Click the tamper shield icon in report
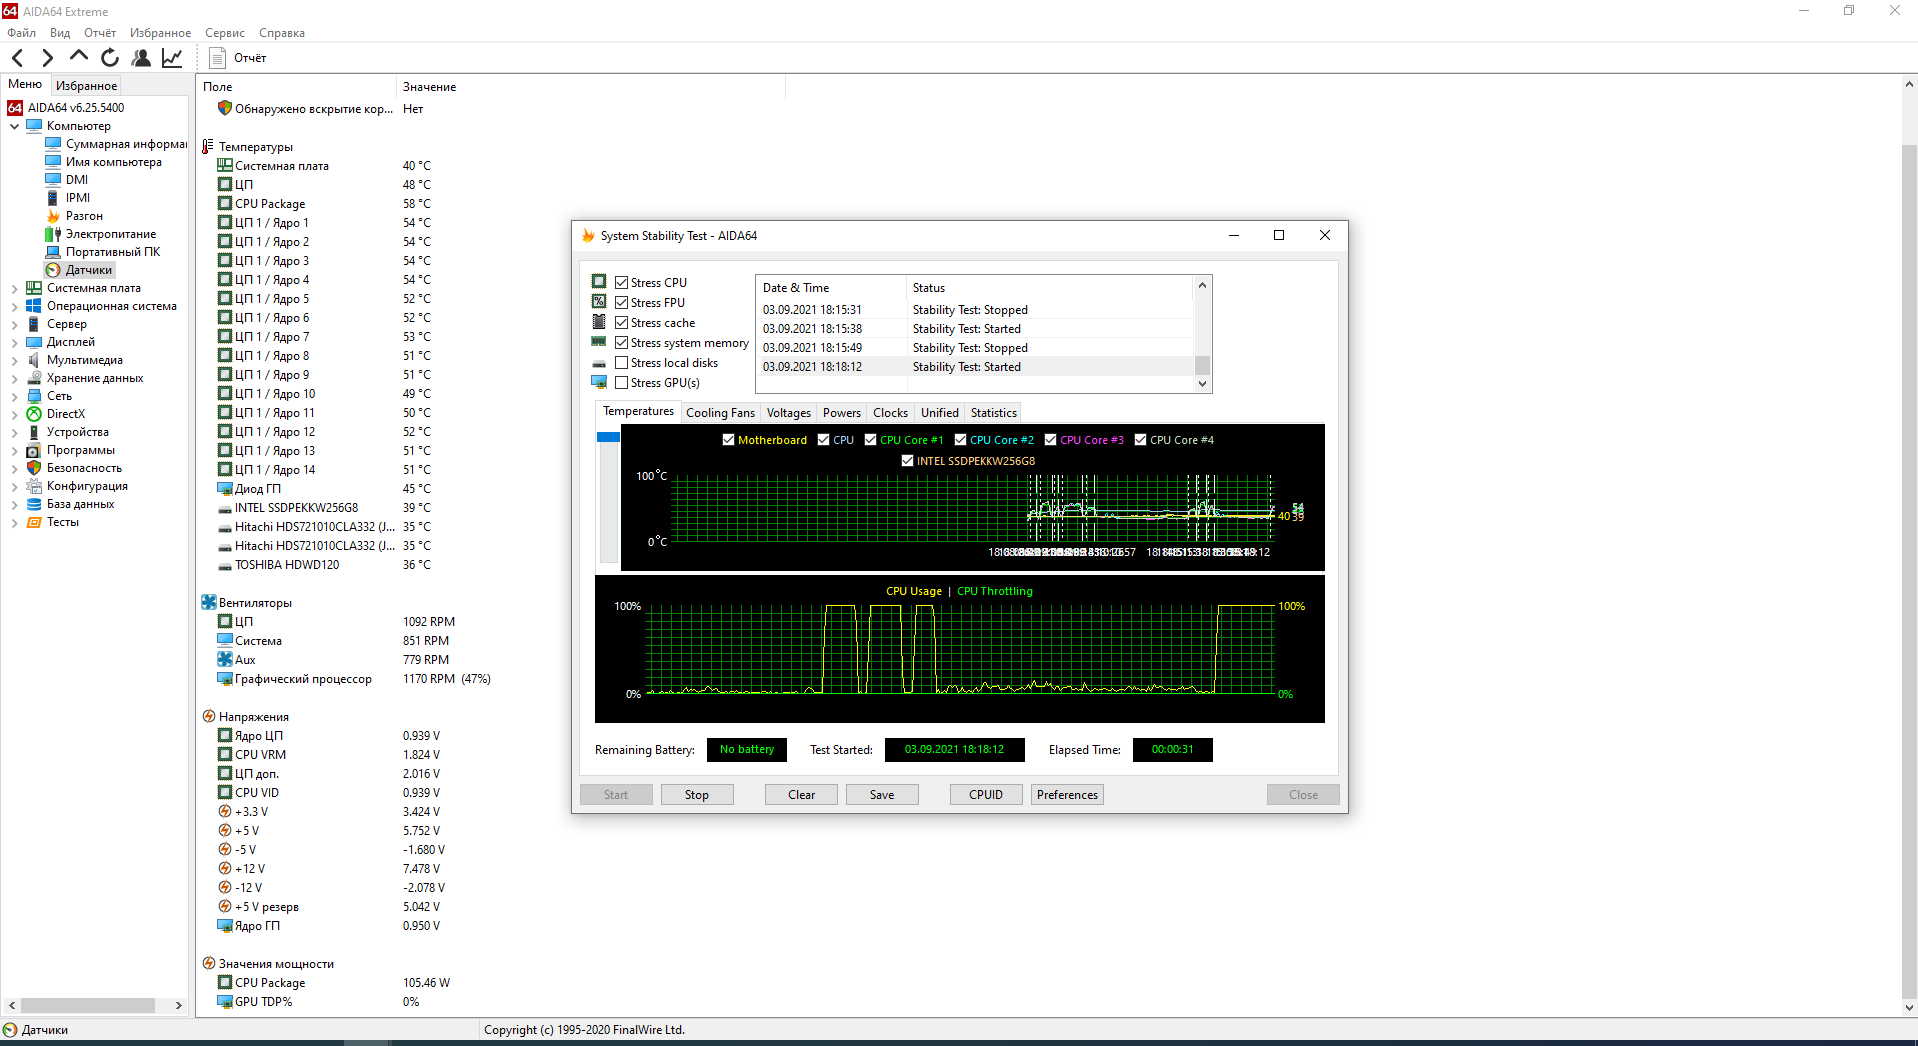Image resolution: width=1918 pixels, height=1046 pixels. pos(225,108)
